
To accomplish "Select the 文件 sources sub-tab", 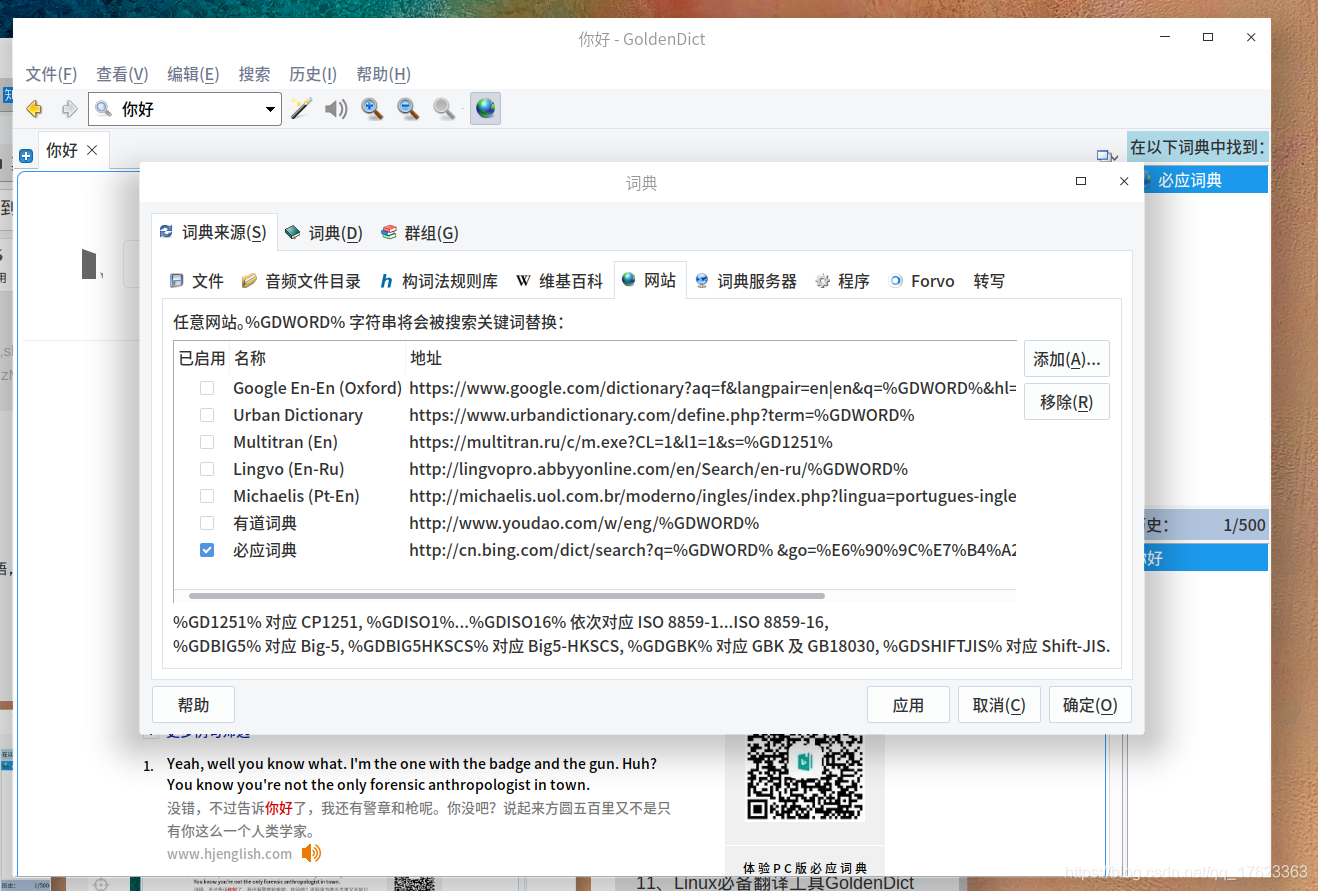I will (x=196, y=281).
